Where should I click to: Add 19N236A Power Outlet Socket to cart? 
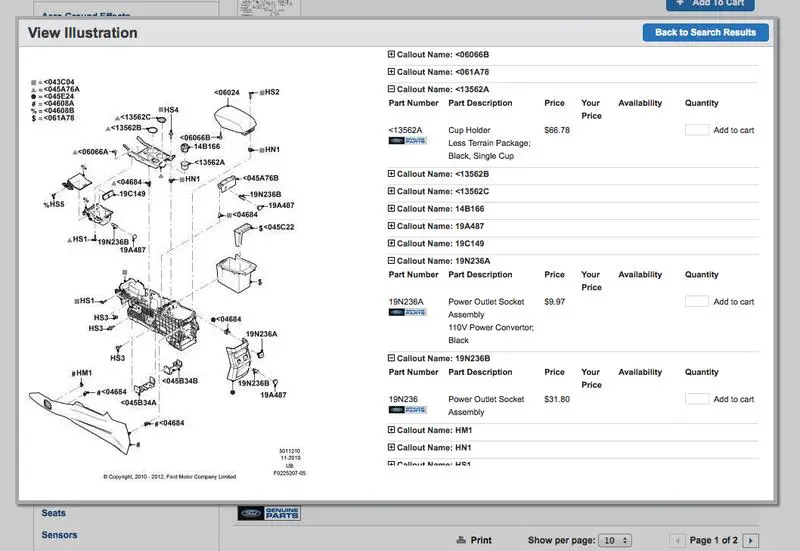coord(733,302)
